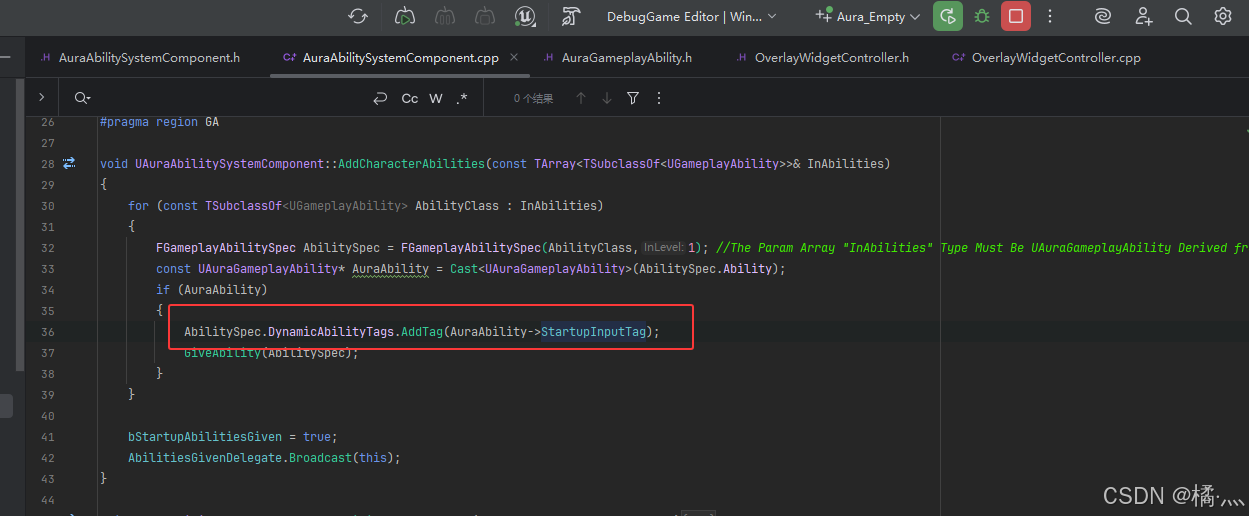This screenshot has width=1249, height=516.
Task: Click the refresh/sync icon in the top toolbar
Action: coord(358,16)
